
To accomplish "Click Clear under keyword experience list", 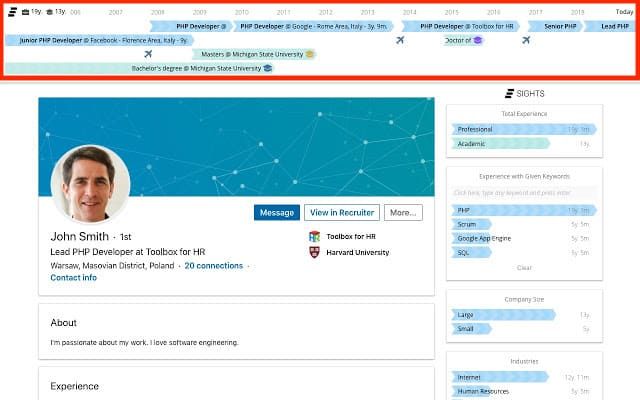I will click(x=524, y=268).
